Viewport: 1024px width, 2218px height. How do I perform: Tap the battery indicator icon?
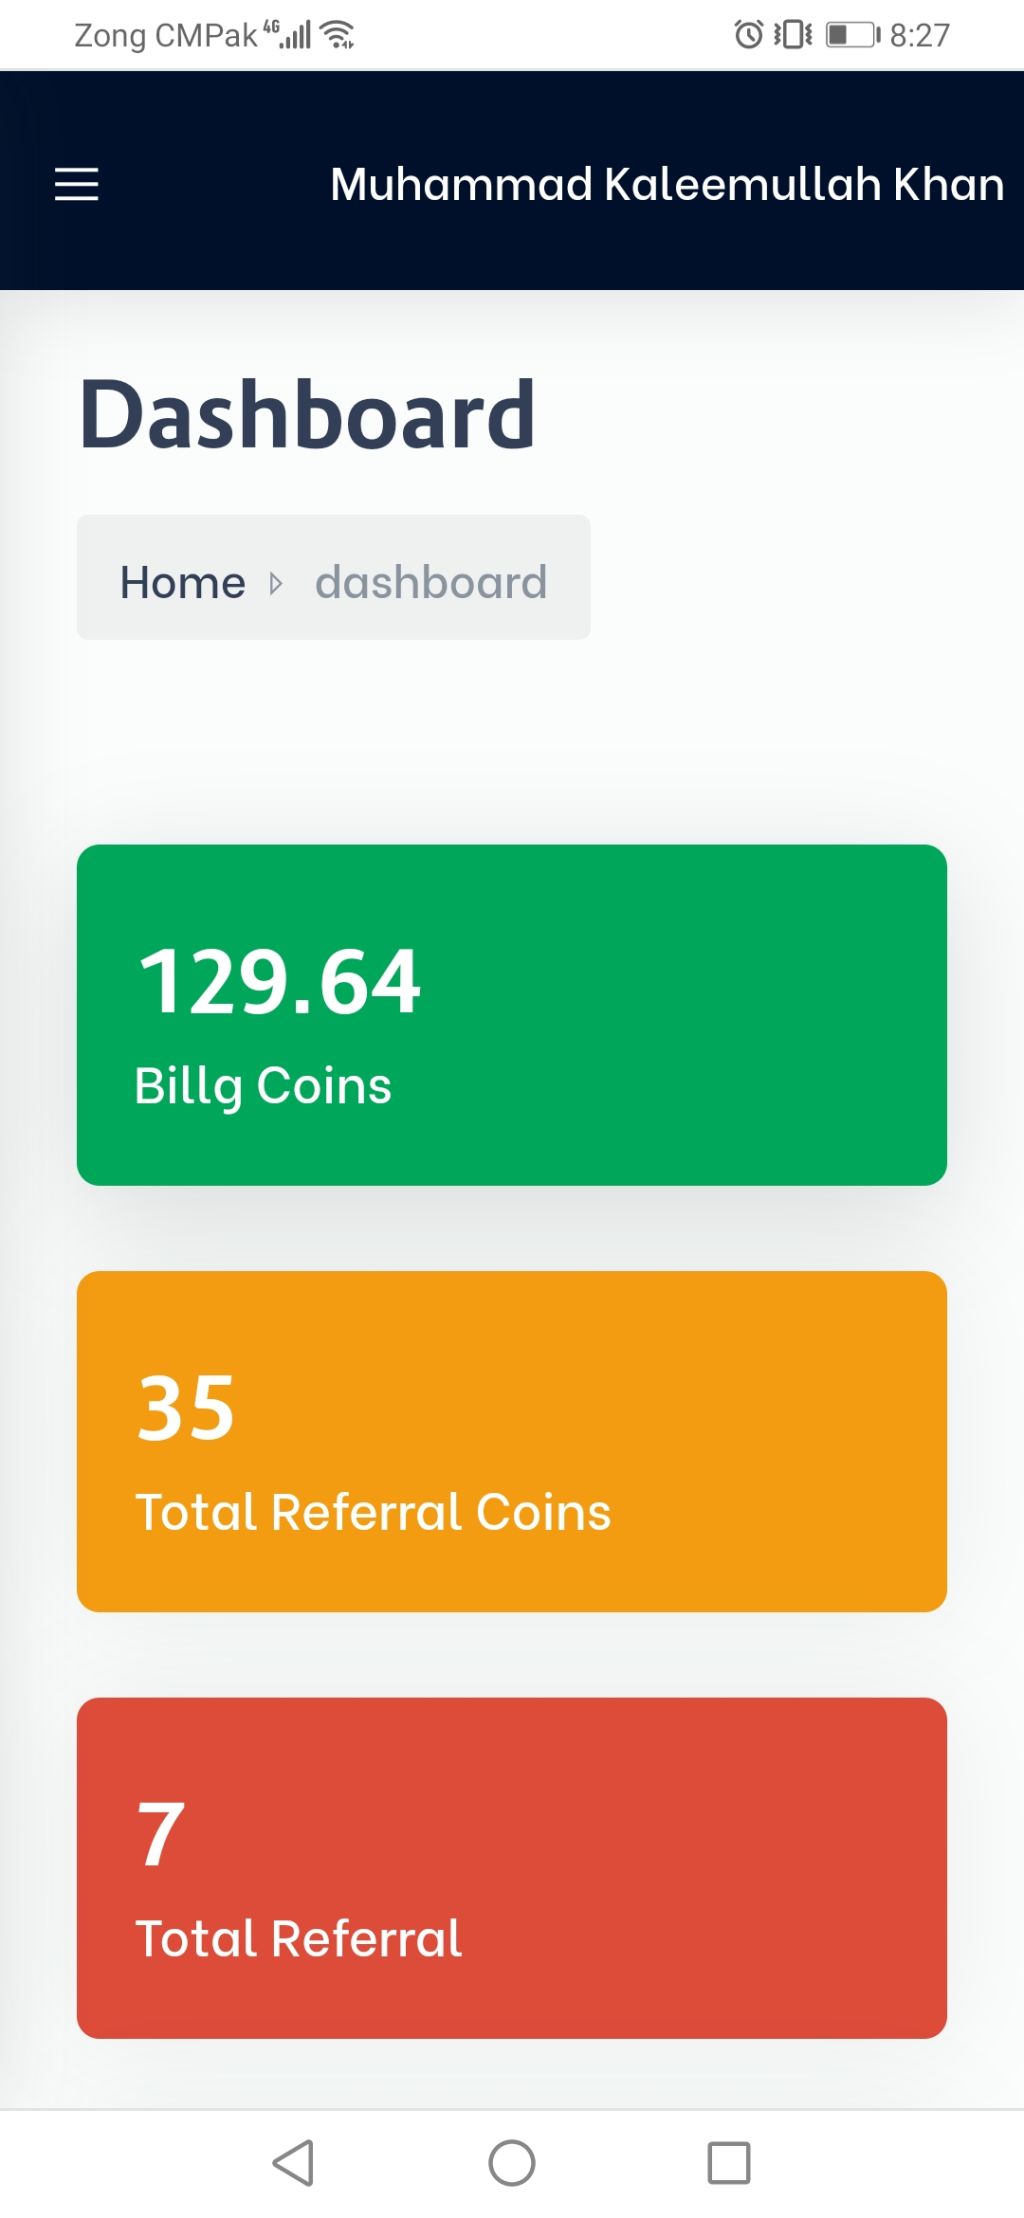point(853,35)
